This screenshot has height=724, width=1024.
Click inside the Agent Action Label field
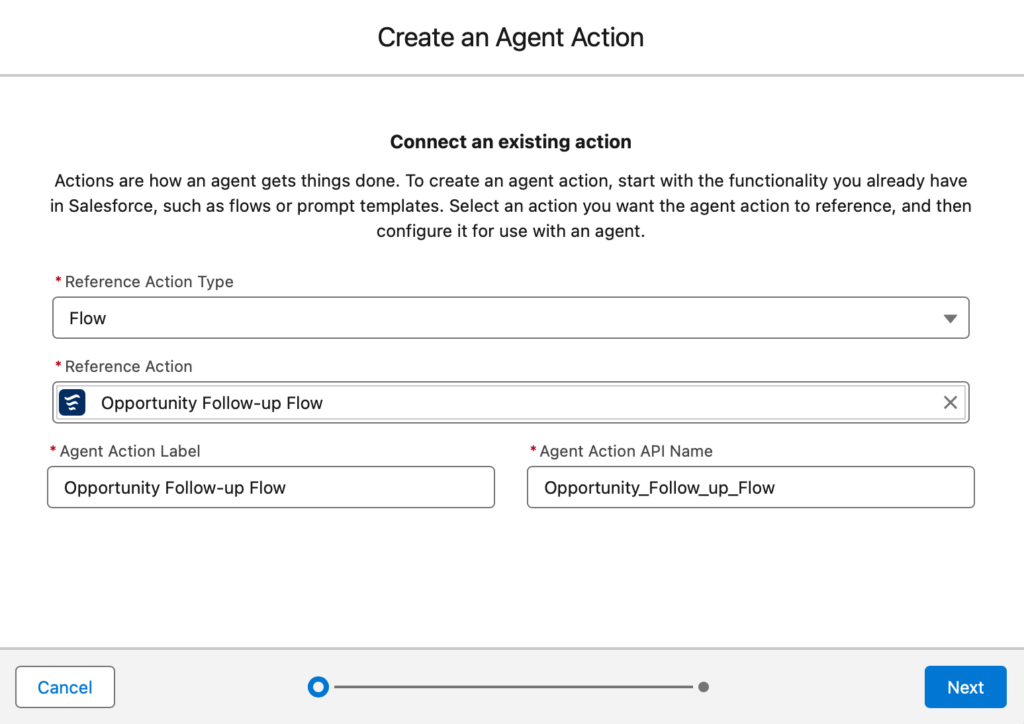pyautogui.click(x=270, y=487)
